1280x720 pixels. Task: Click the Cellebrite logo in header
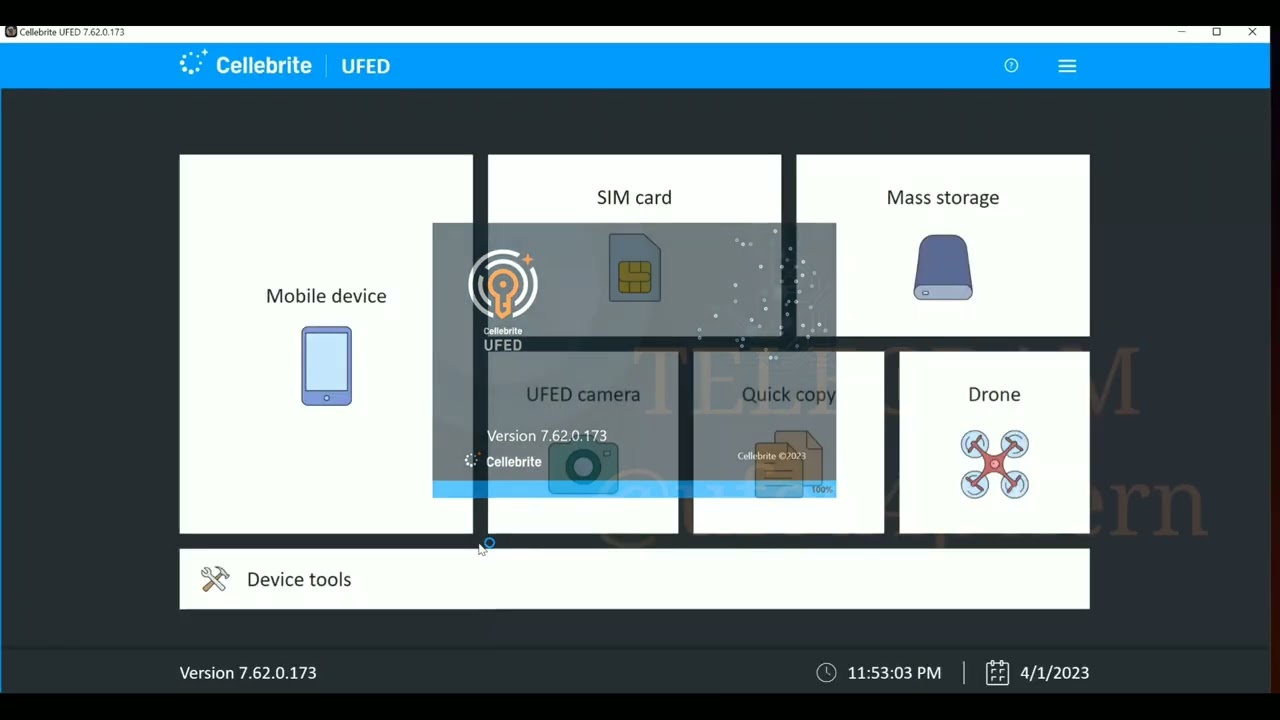[246, 65]
